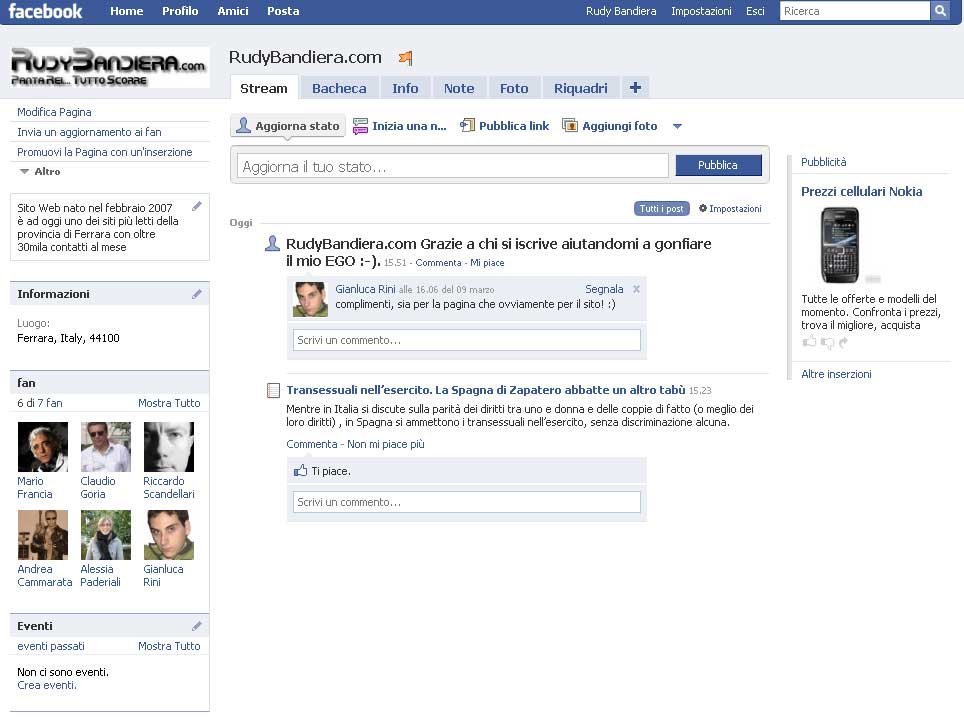The width and height of the screenshot is (964, 718).
Task: Click the share arrow icon under Nokia ad
Action: 843,342
